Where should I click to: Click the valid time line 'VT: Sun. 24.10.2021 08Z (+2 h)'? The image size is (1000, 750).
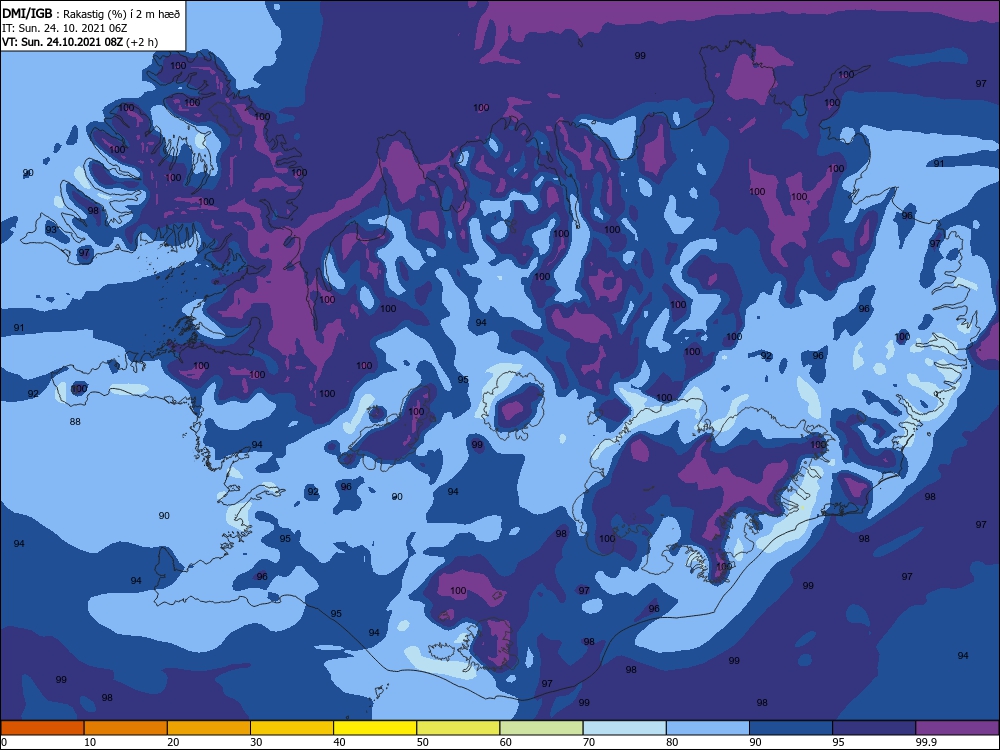coord(80,42)
